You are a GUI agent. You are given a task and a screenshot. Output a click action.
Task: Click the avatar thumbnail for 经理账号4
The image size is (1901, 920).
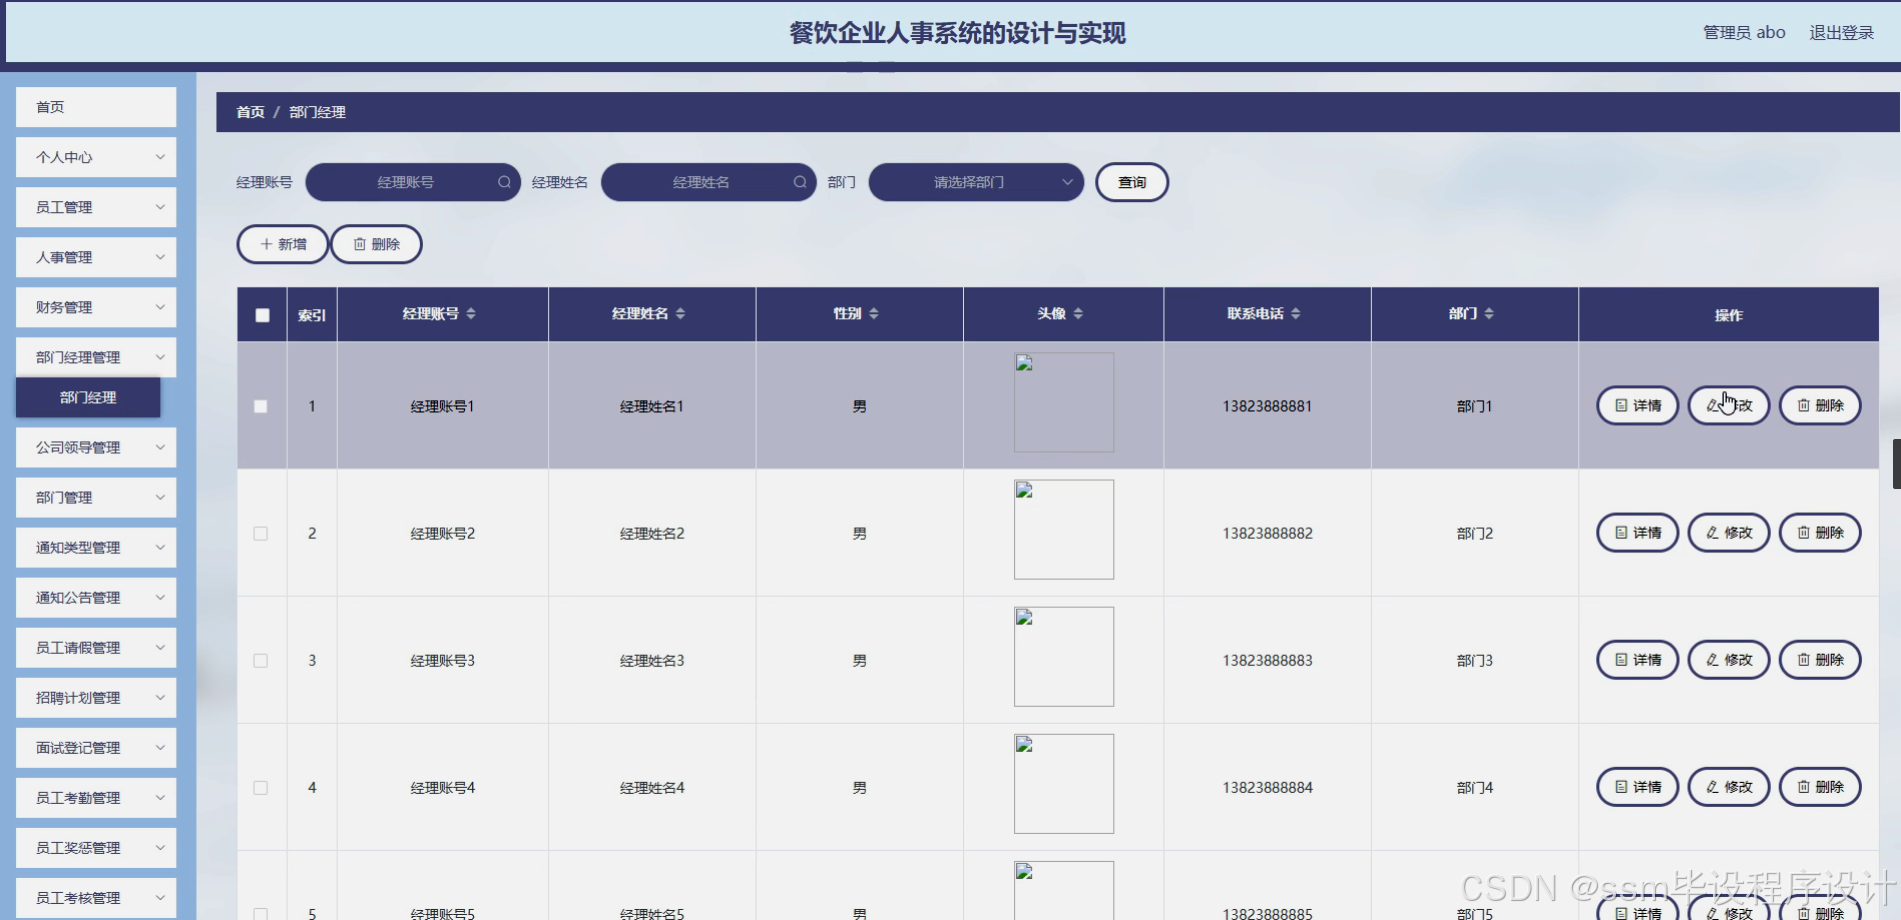(1064, 783)
